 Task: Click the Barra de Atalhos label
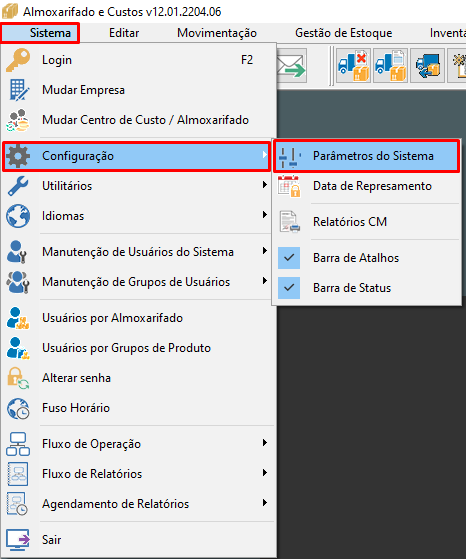click(x=356, y=258)
